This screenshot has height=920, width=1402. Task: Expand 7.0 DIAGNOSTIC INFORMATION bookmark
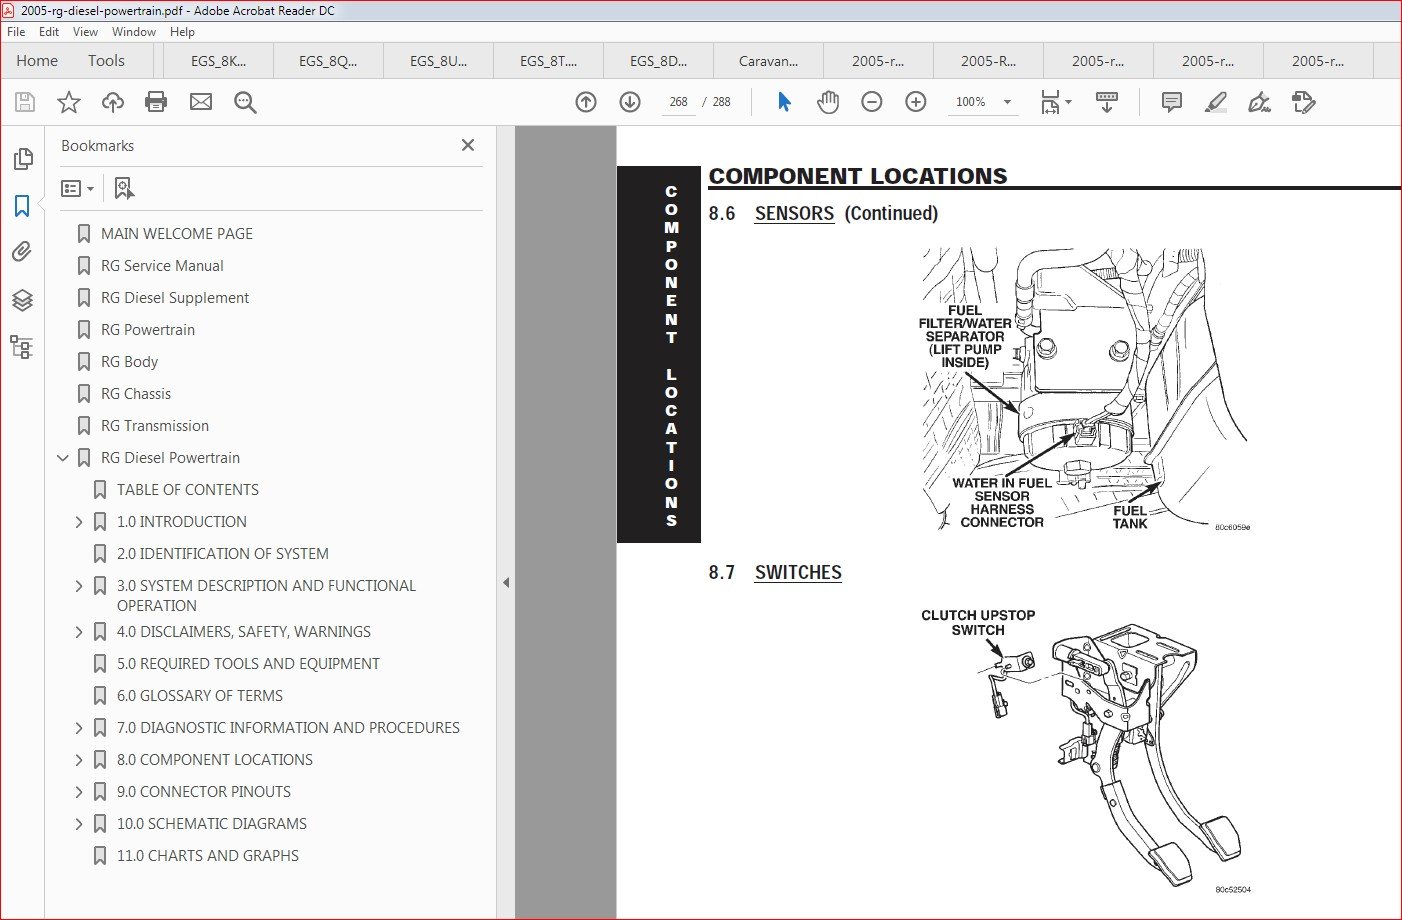(x=79, y=728)
